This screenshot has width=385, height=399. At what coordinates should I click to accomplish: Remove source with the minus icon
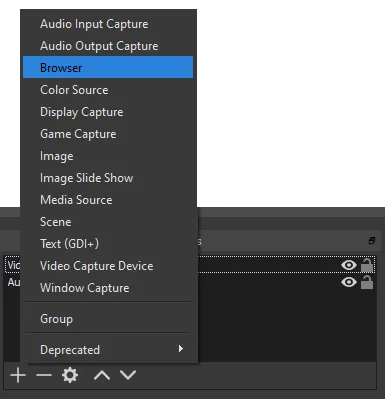(x=44, y=375)
